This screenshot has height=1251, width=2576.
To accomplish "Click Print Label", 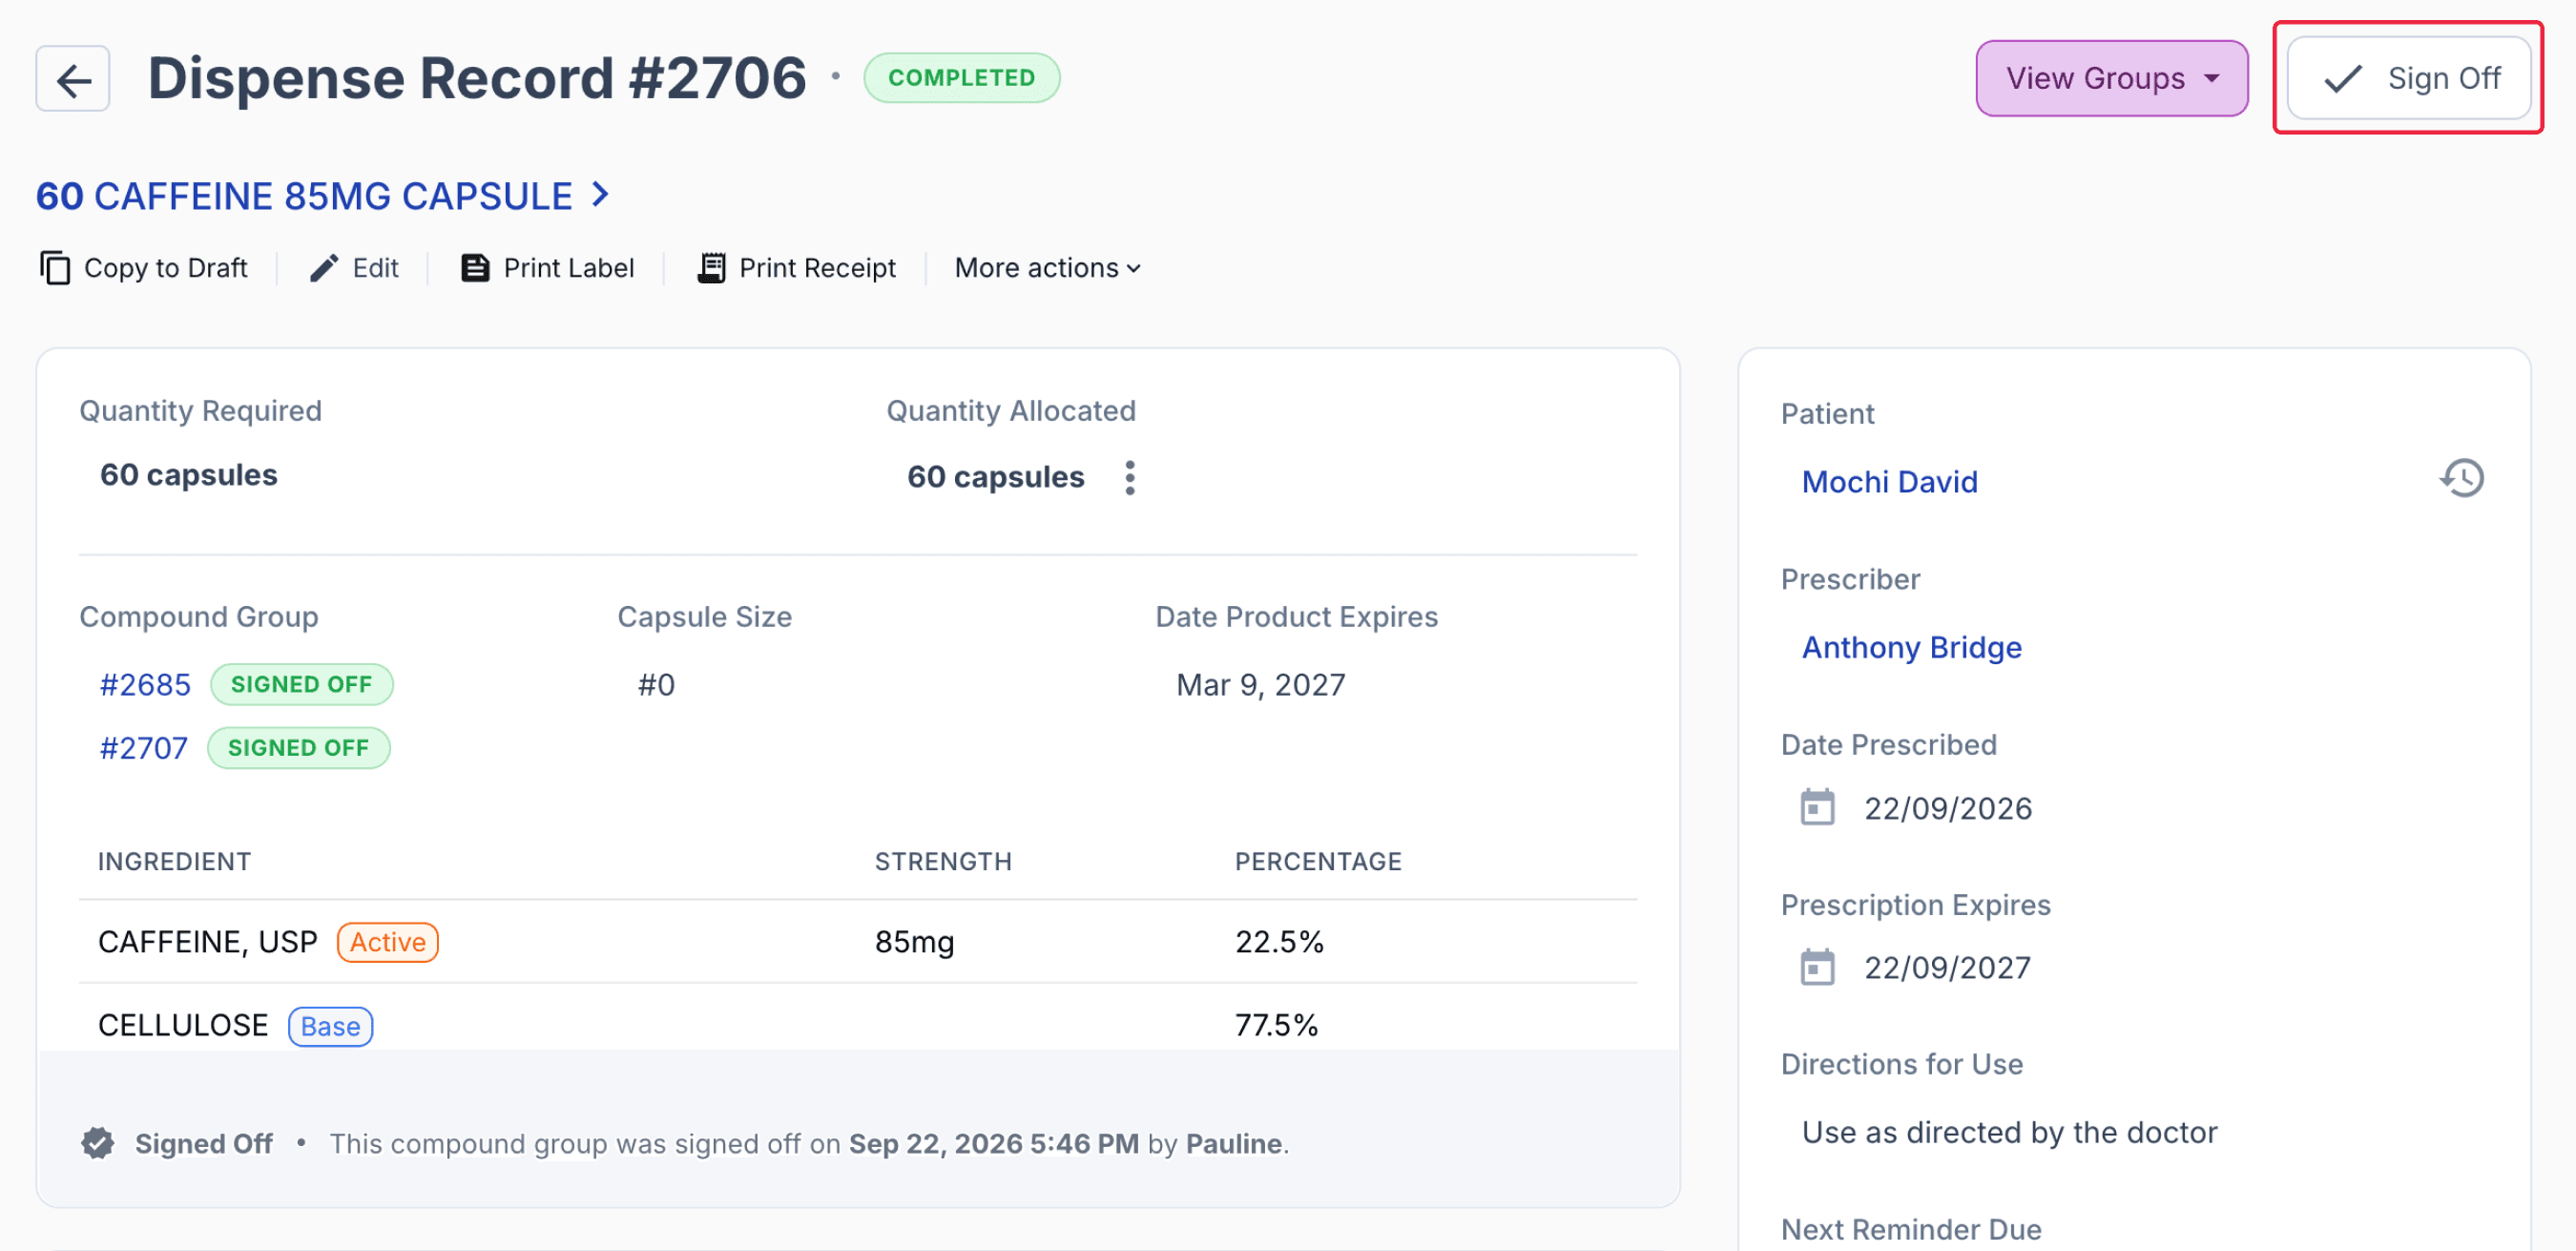I will pyautogui.click(x=547, y=268).
